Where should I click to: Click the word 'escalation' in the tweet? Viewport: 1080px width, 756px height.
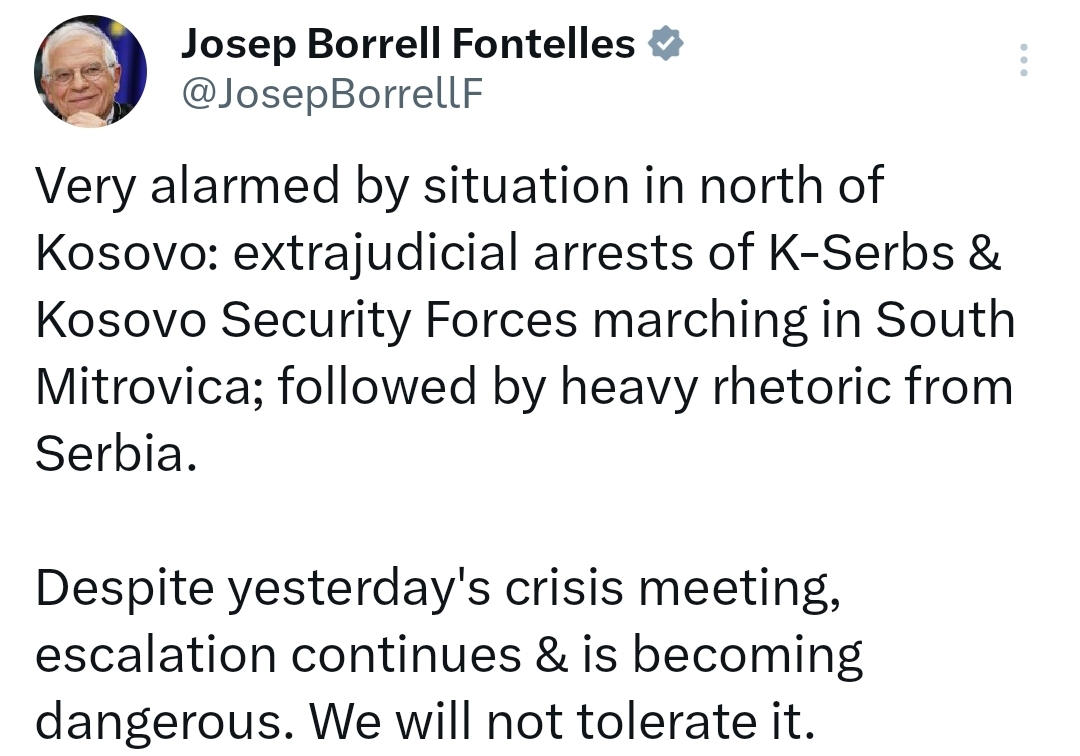(x=156, y=654)
